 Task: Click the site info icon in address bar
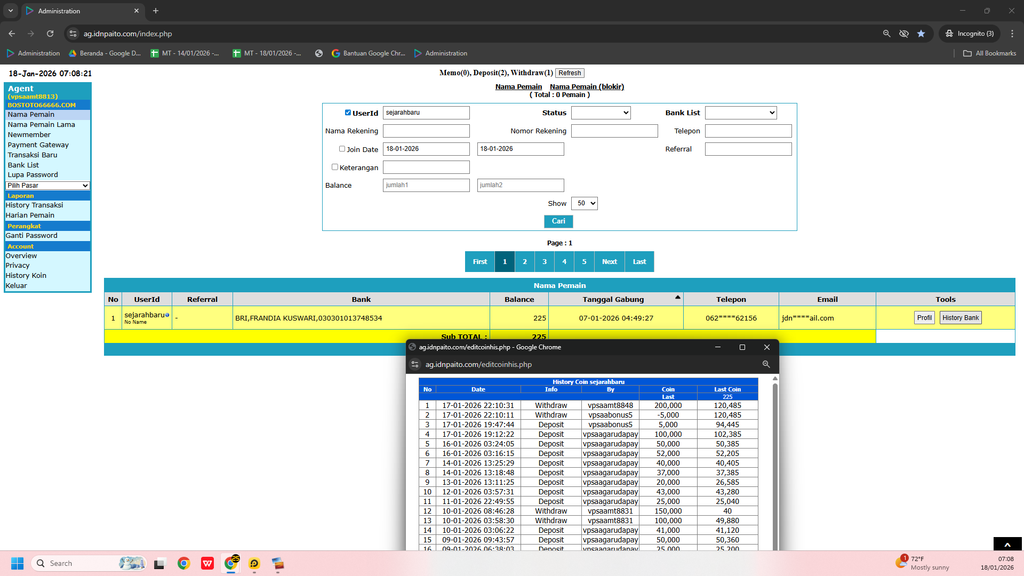click(x=73, y=33)
